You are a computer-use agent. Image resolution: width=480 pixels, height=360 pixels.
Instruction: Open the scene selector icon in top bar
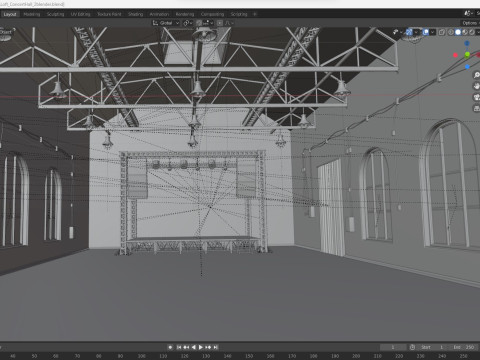pos(468,13)
